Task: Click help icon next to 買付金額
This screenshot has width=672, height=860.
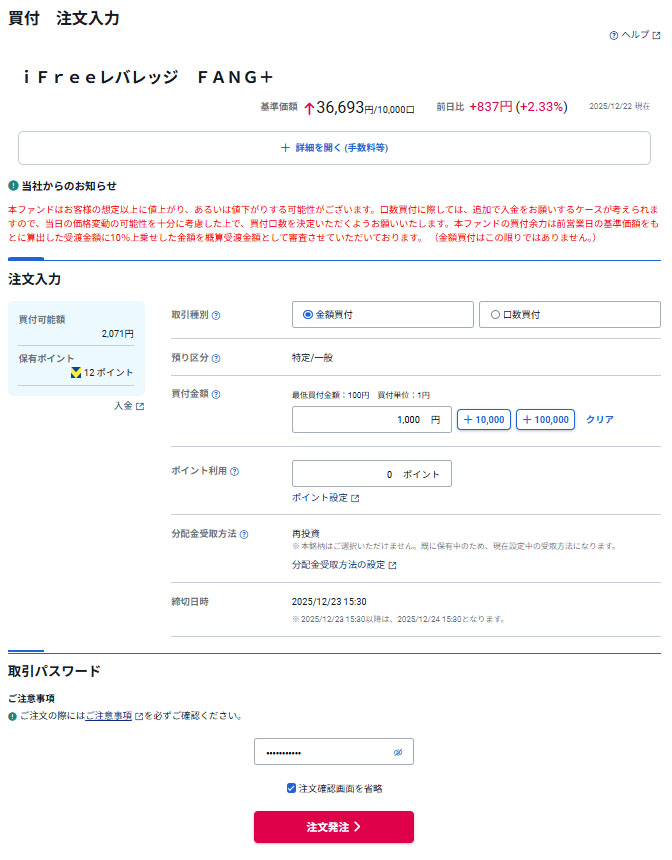Action: [x=216, y=395]
